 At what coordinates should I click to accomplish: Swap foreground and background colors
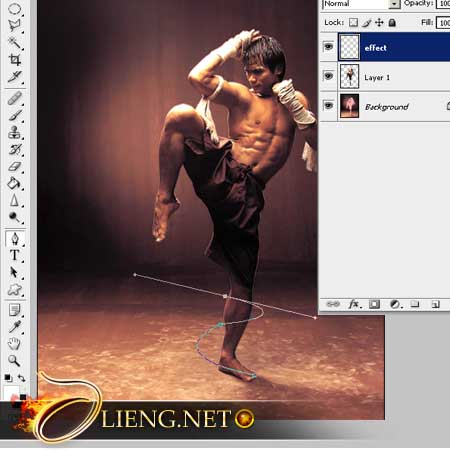[22, 378]
